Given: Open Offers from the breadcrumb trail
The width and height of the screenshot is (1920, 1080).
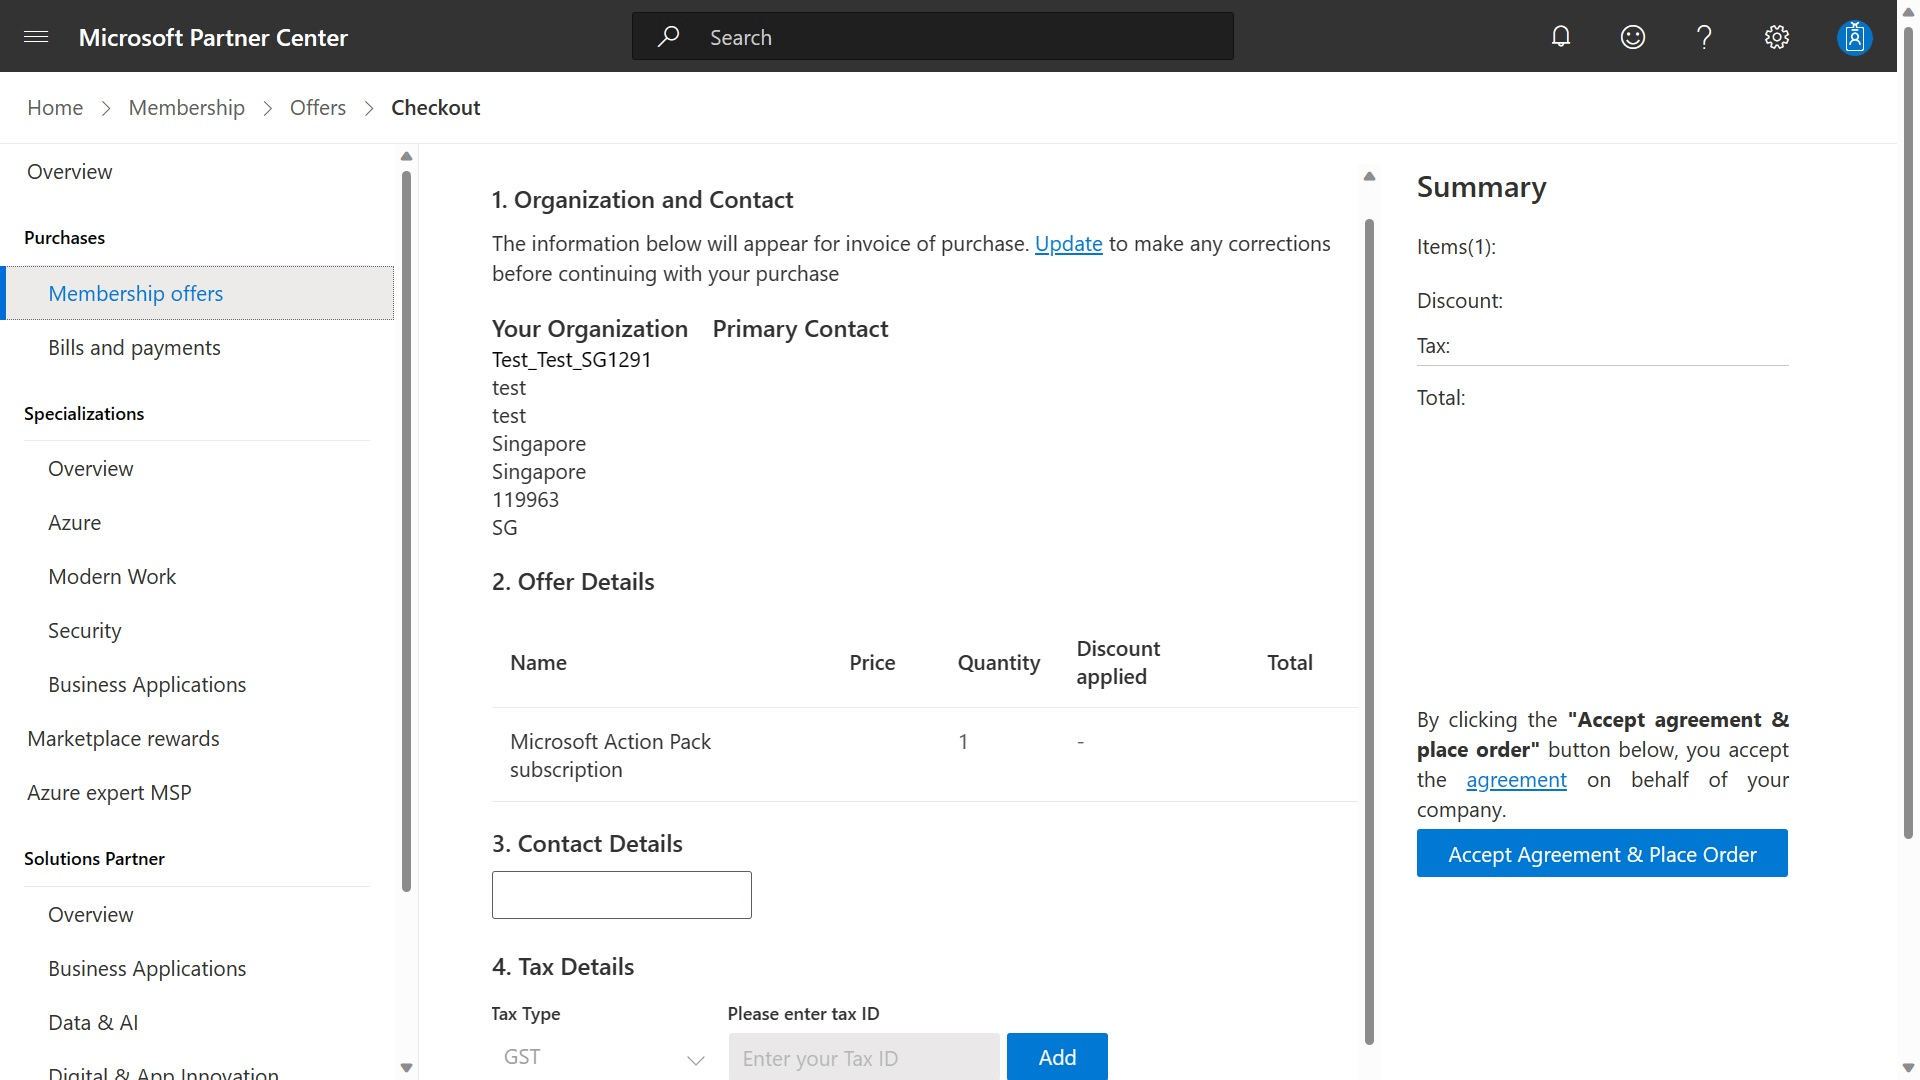Looking at the screenshot, I should tap(317, 107).
